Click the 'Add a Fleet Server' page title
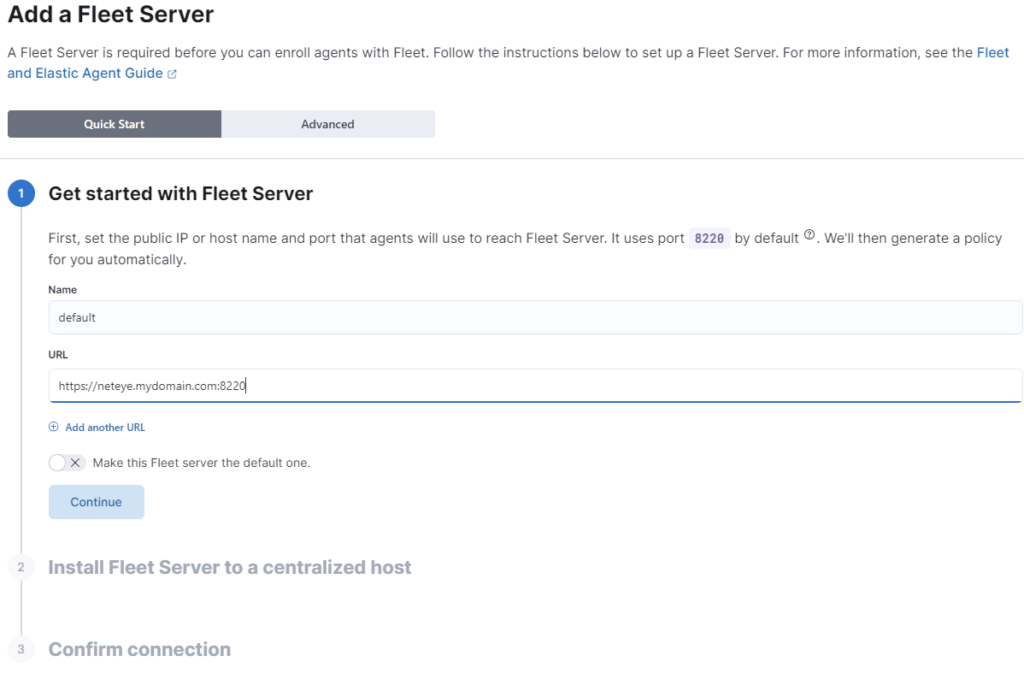This screenshot has height=697, width=1024. point(110,14)
